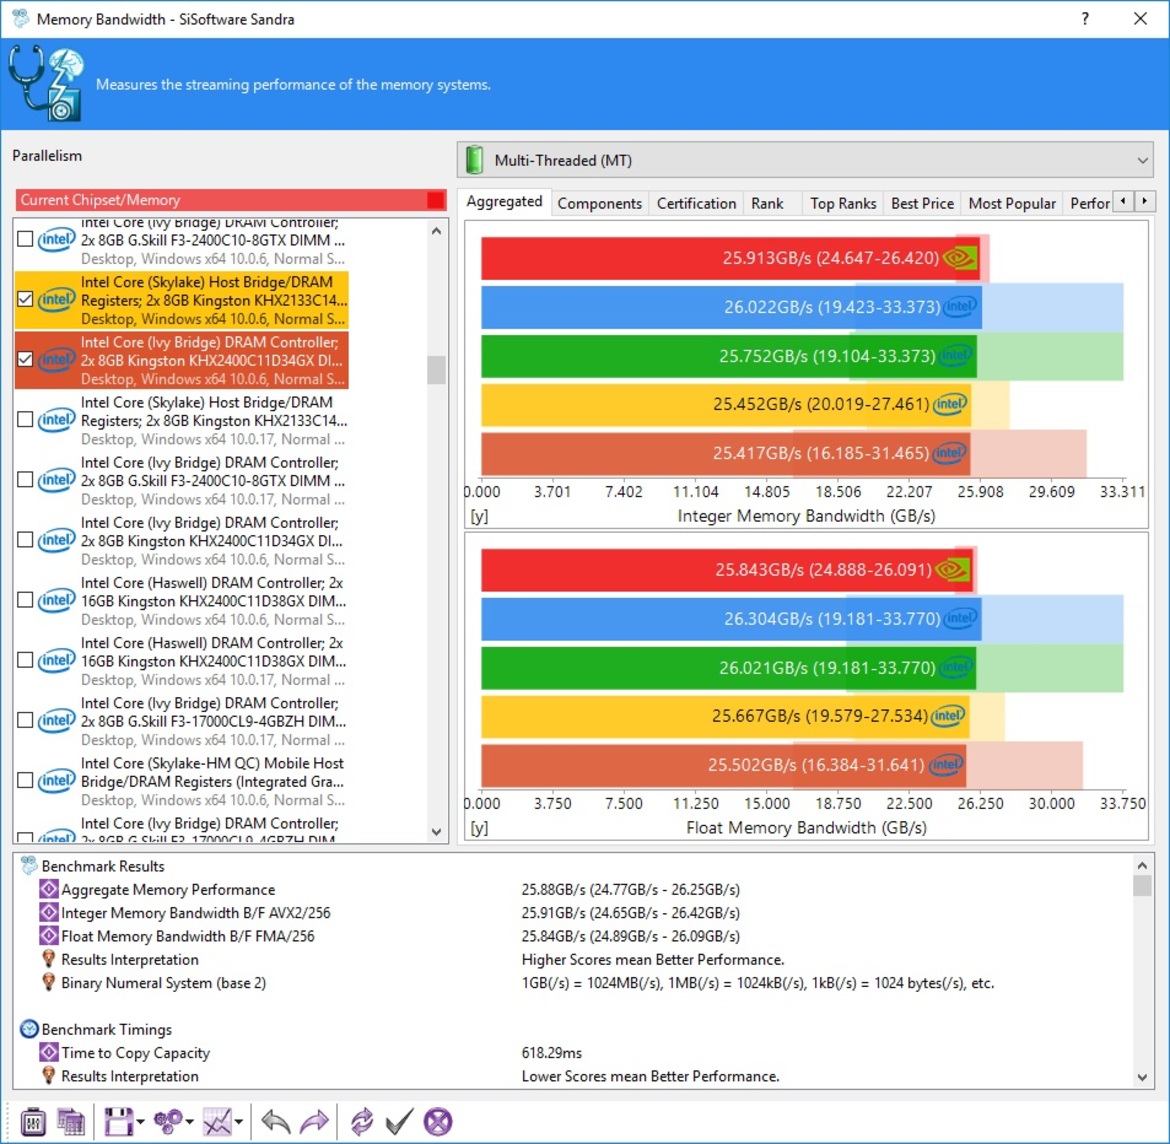Check Skylake Host Bridge 10.0.17 entry
The height and width of the screenshot is (1144, 1170).
coord(25,419)
